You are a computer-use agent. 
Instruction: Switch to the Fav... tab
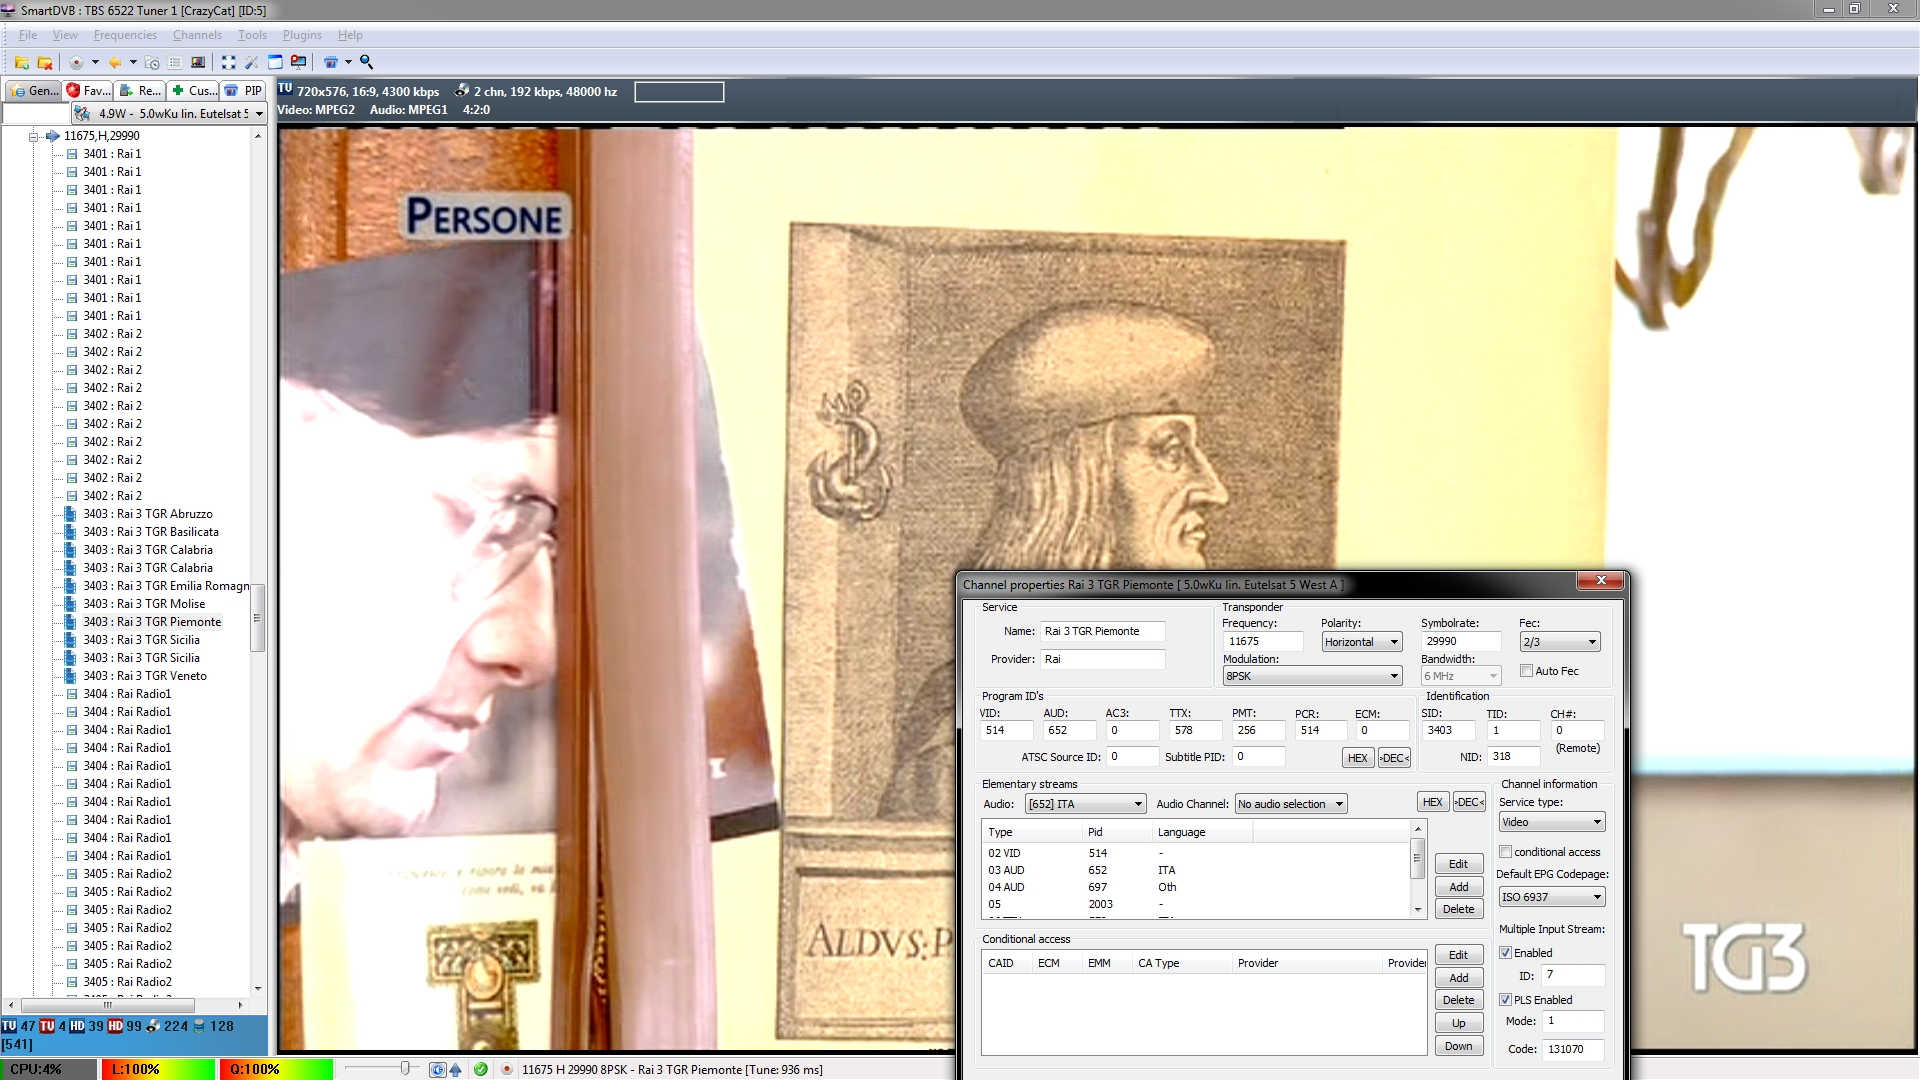click(88, 90)
